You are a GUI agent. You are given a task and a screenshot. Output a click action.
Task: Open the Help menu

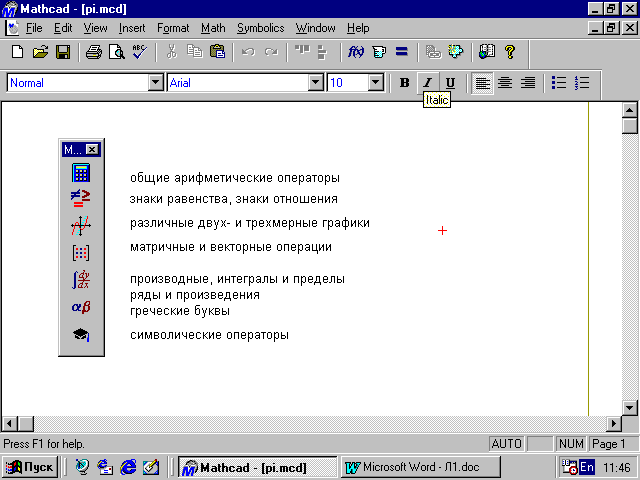[358, 28]
